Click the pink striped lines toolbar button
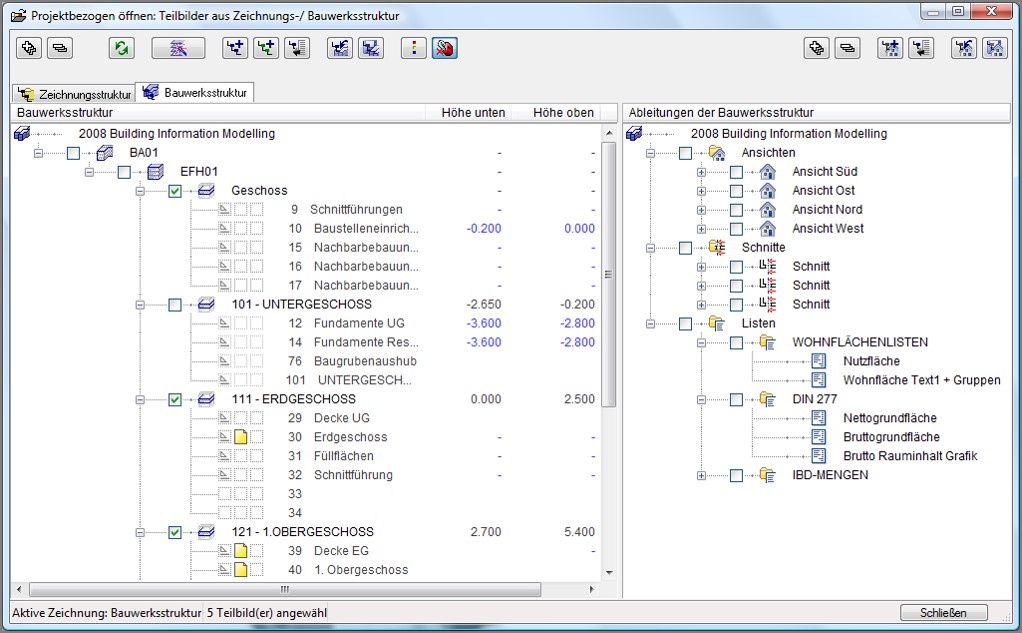1022x633 pixels. click(178, 47)
